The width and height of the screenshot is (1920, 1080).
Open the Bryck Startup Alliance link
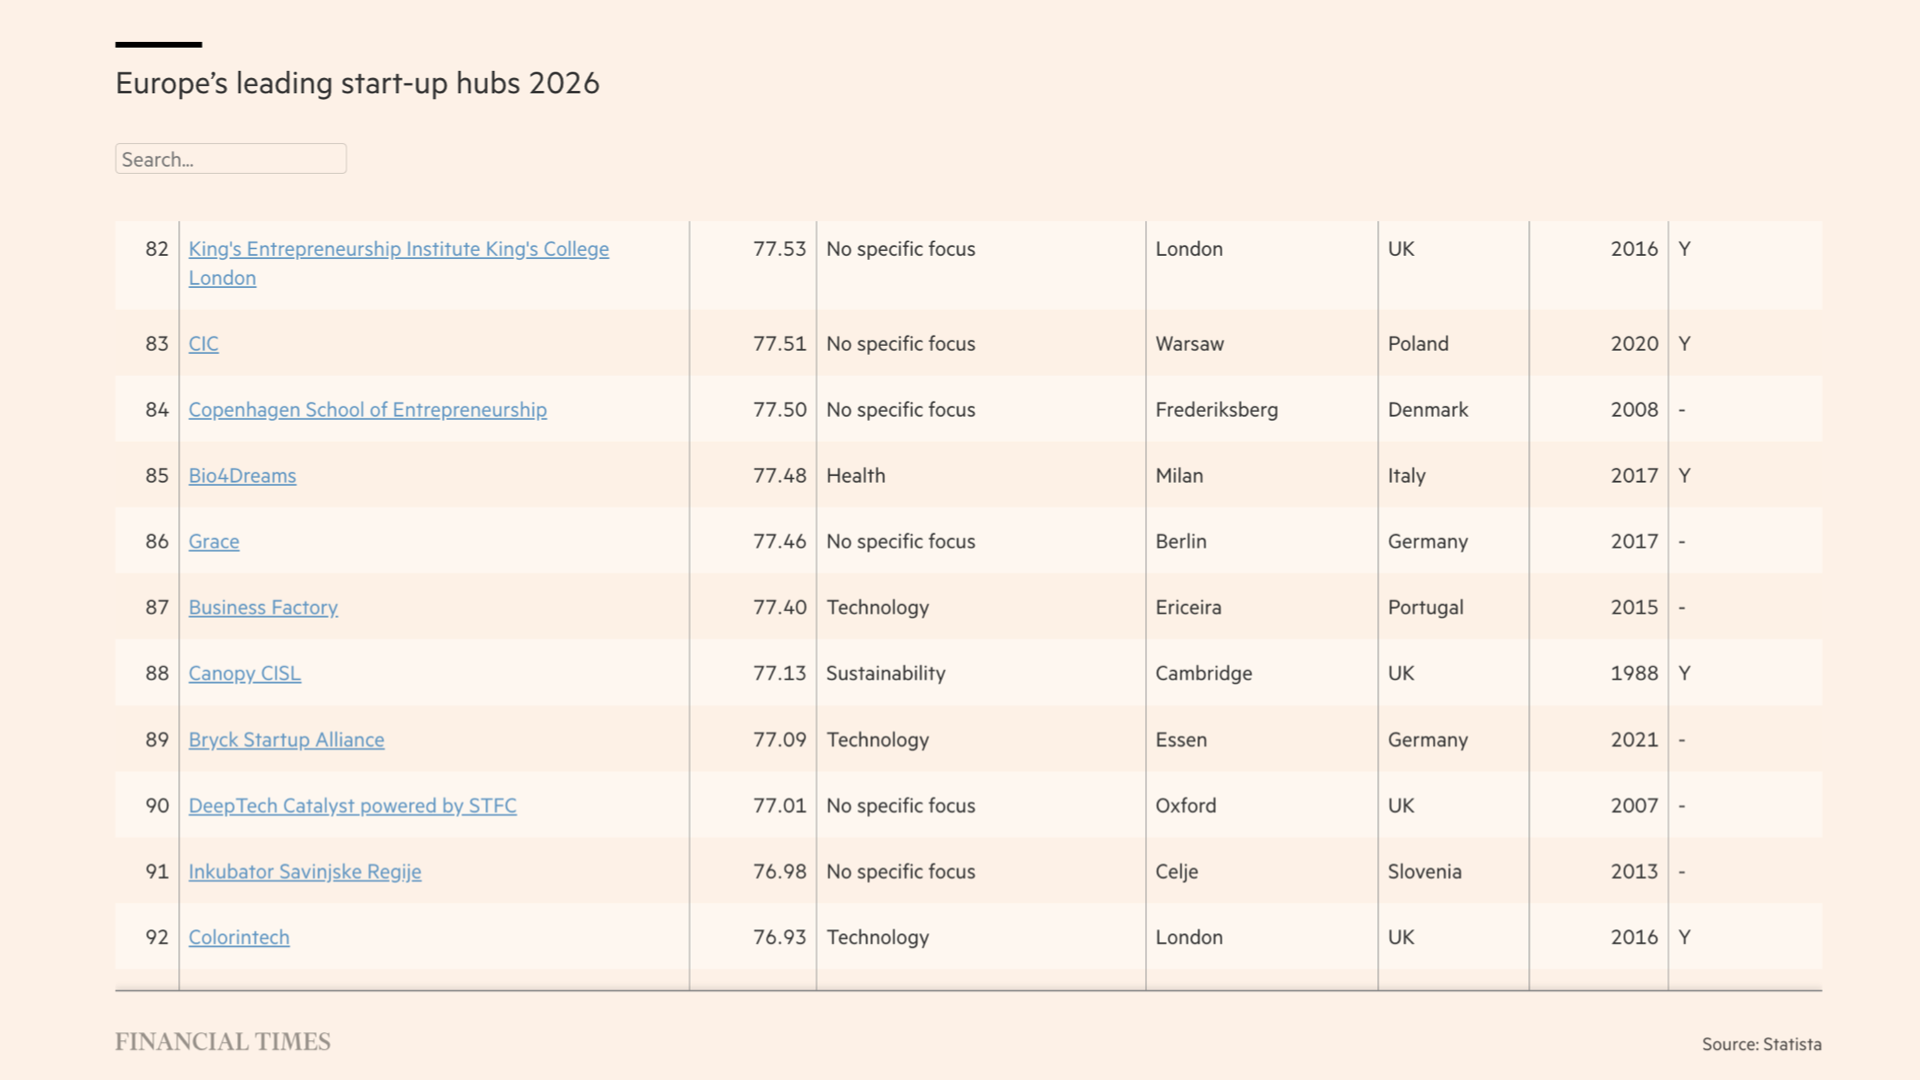(x=286, y=740)
